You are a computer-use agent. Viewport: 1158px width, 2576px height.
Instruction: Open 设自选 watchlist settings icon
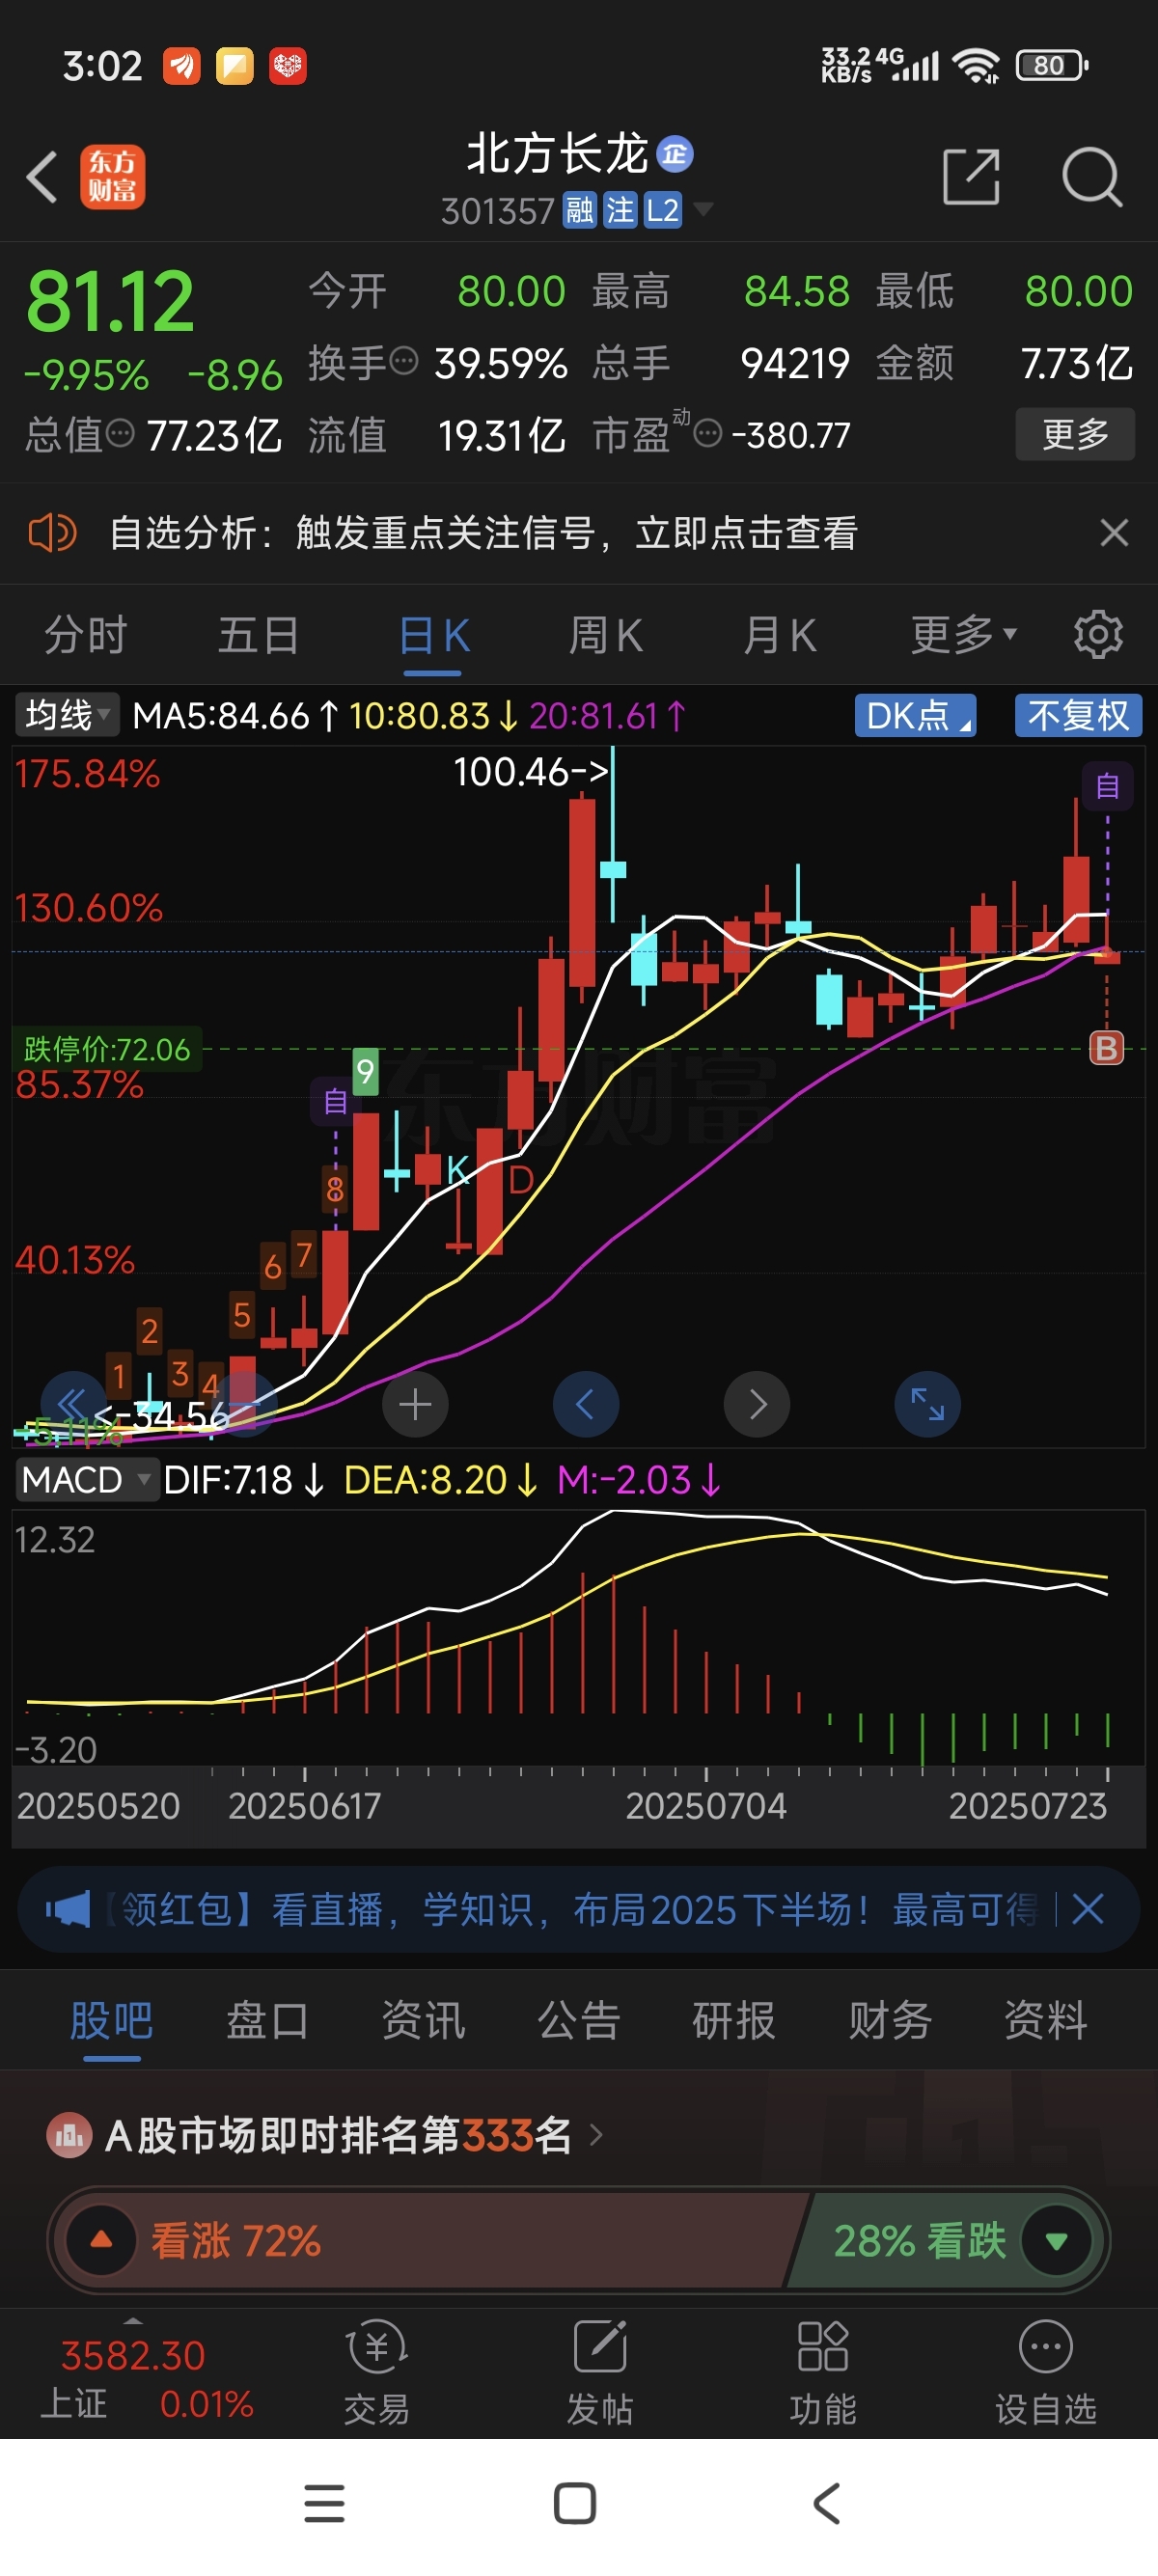click(x=1046, y=2372)
